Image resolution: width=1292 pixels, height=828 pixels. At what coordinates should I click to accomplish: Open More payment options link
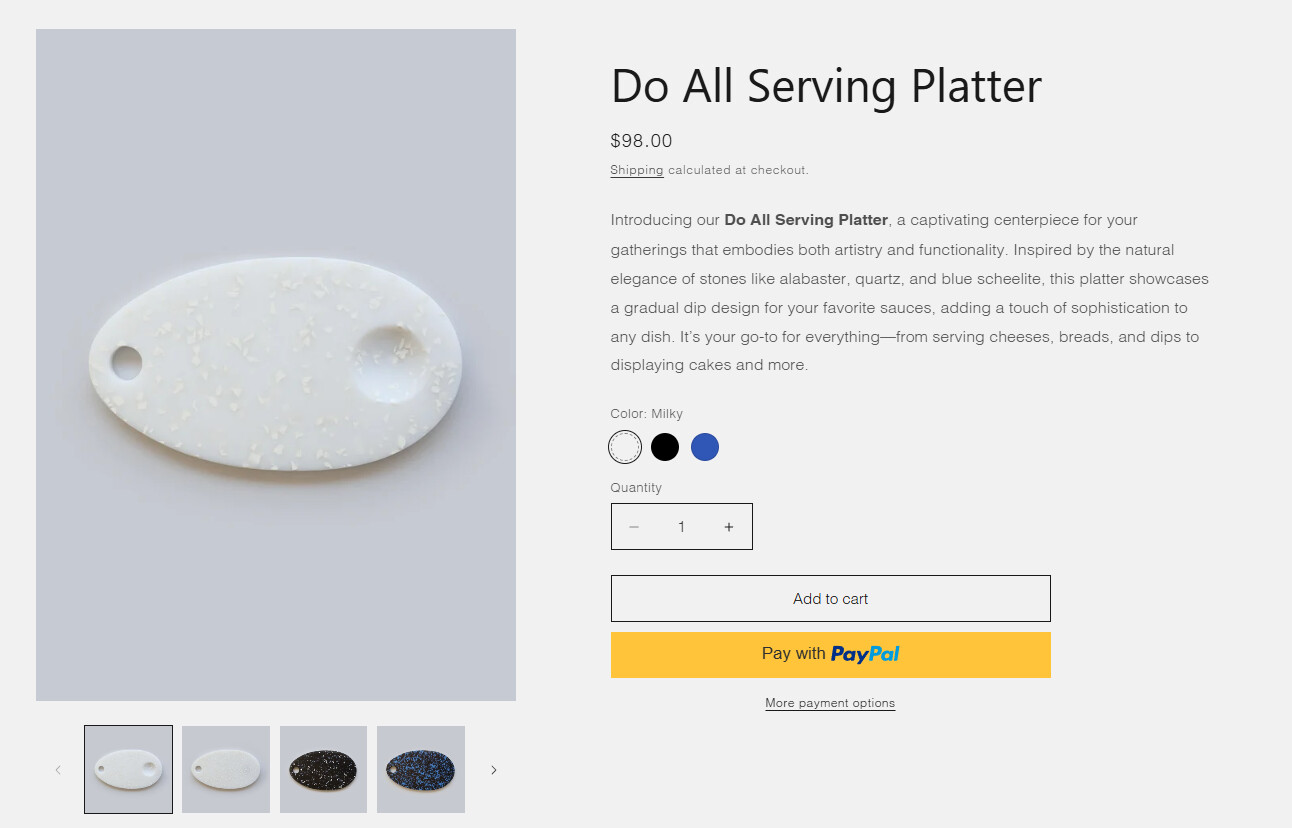[830, 703]
